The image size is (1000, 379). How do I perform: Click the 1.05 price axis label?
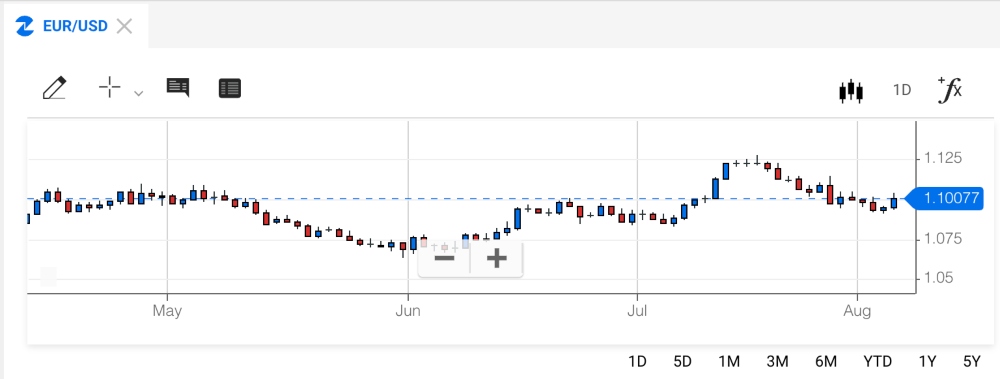click(939, 278)
